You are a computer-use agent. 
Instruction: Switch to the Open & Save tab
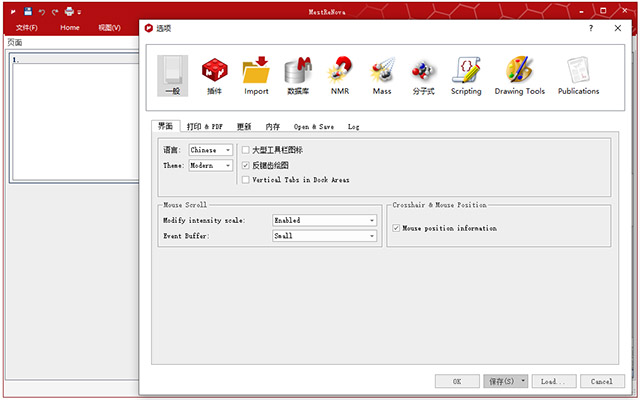[x=313, y=127]
